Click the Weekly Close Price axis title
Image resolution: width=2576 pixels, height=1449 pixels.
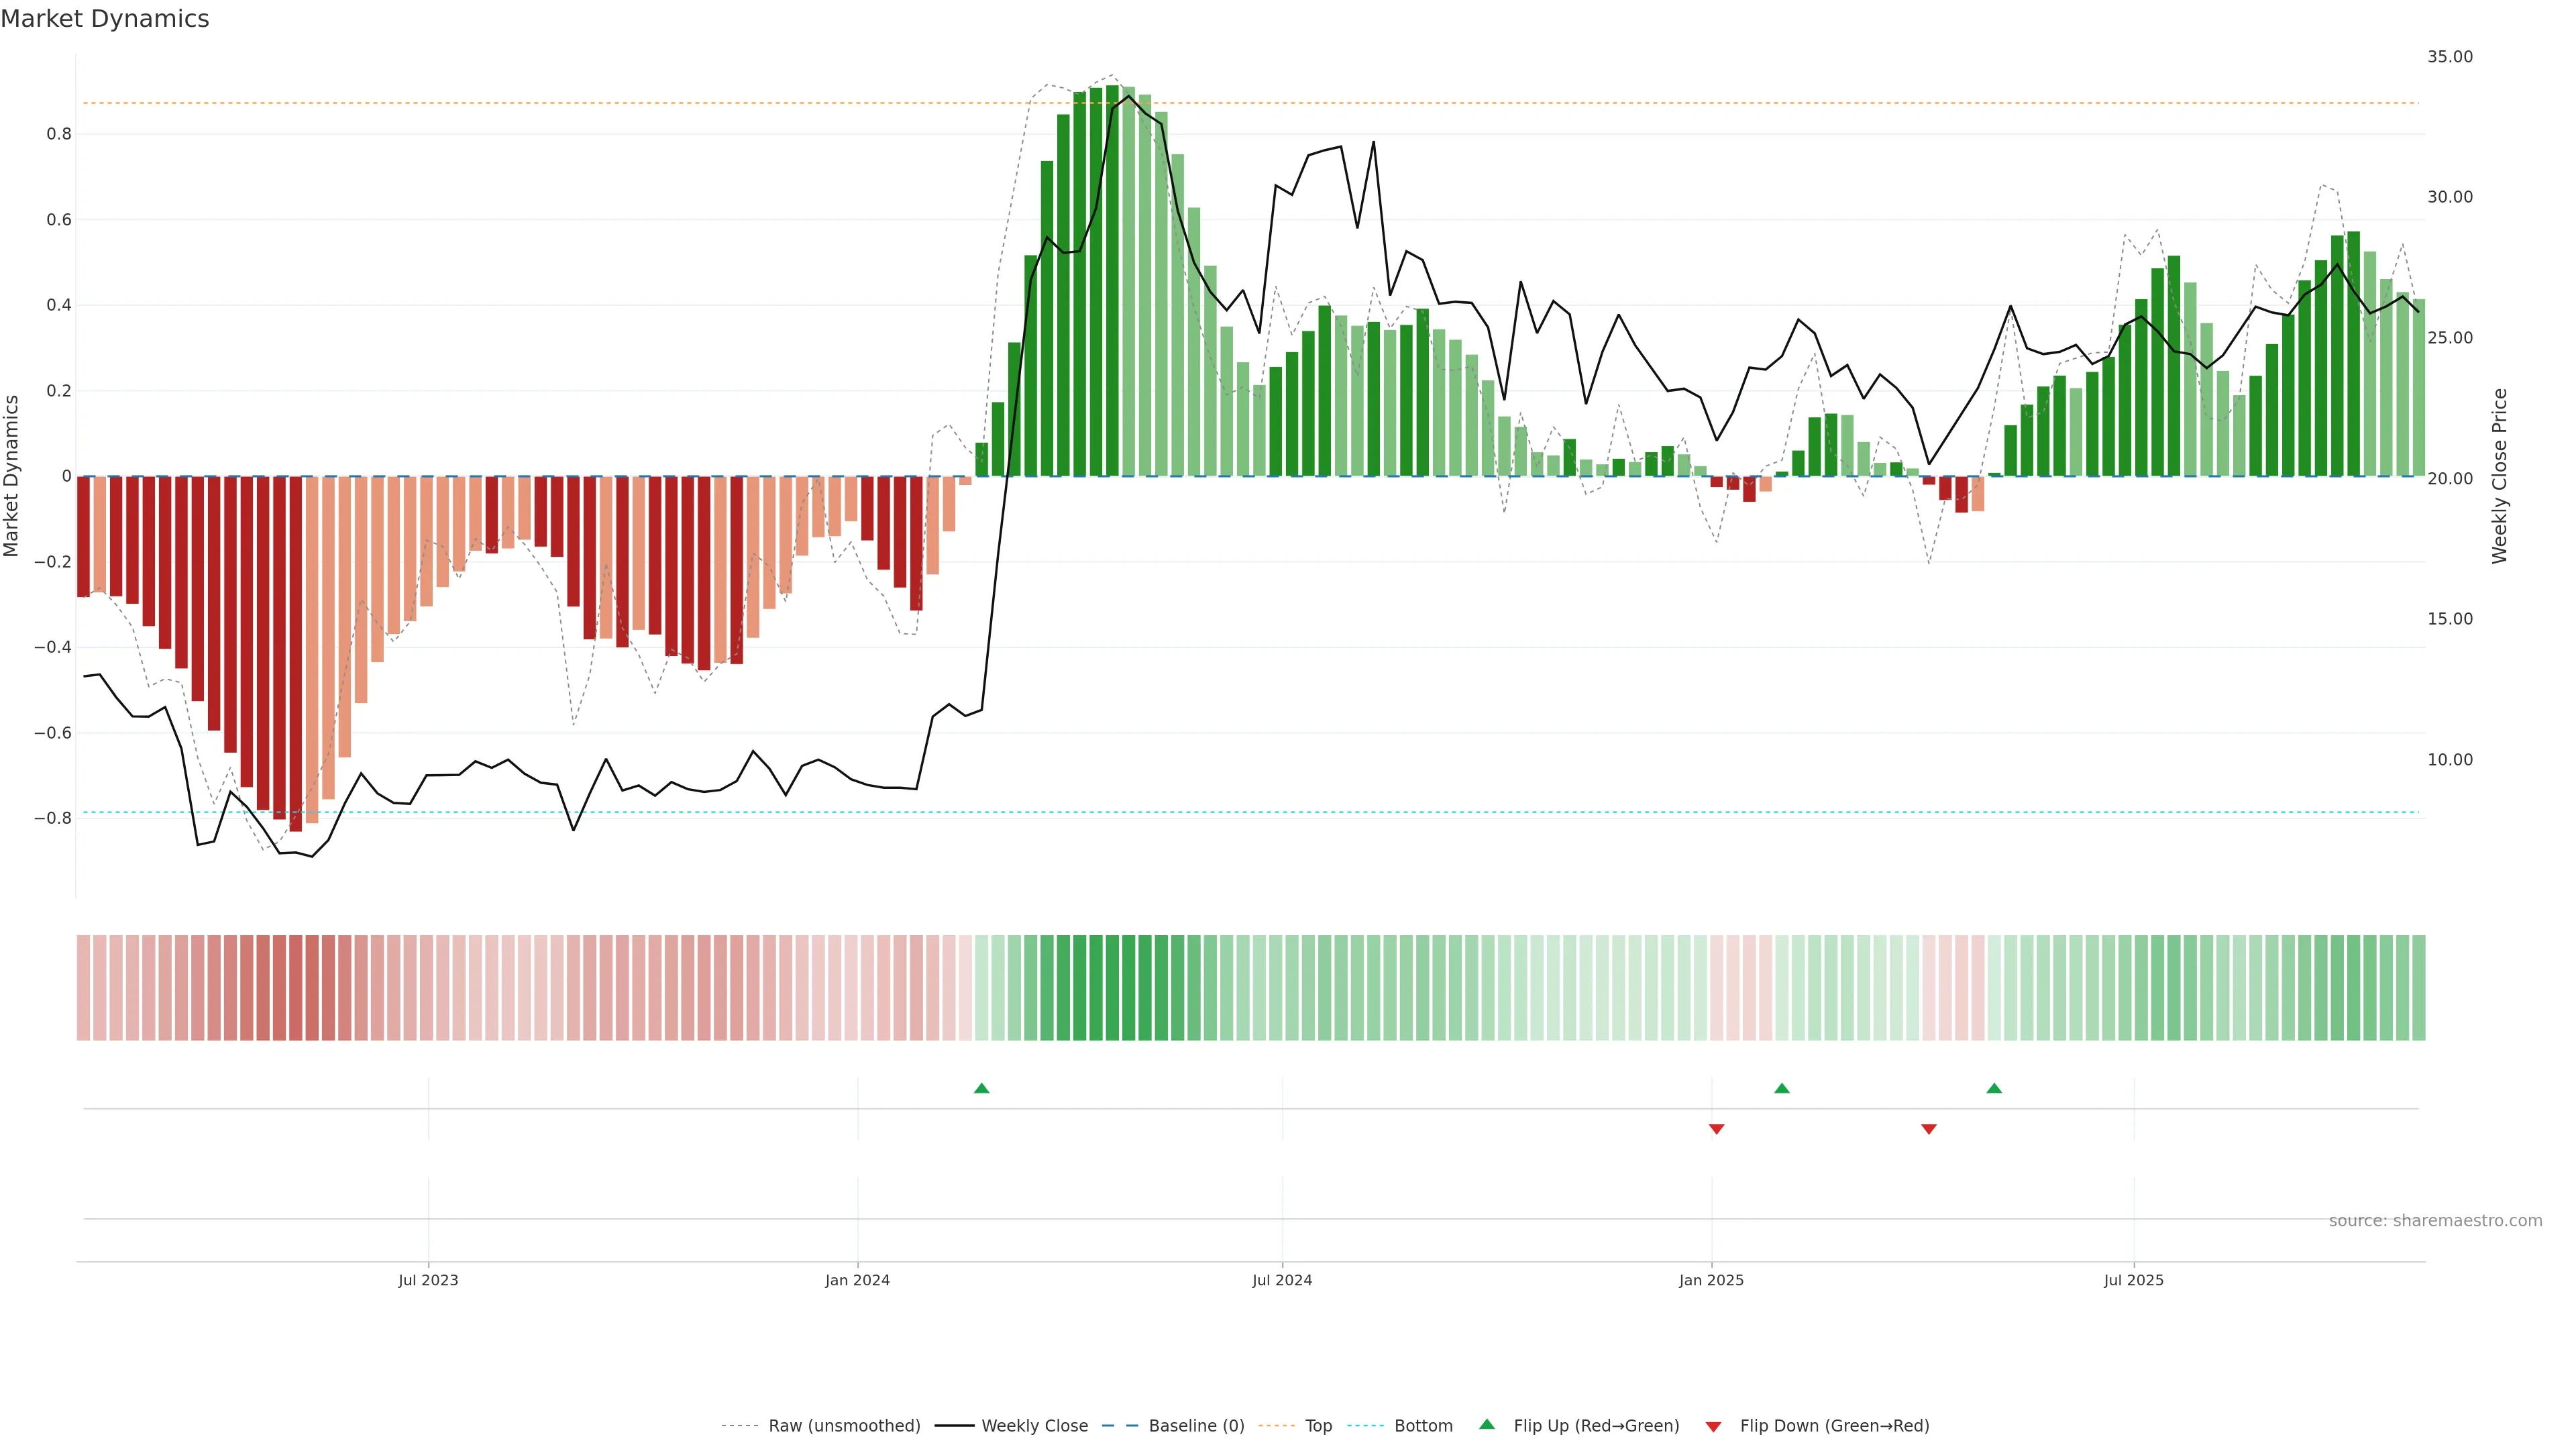tap(2499, 476)
